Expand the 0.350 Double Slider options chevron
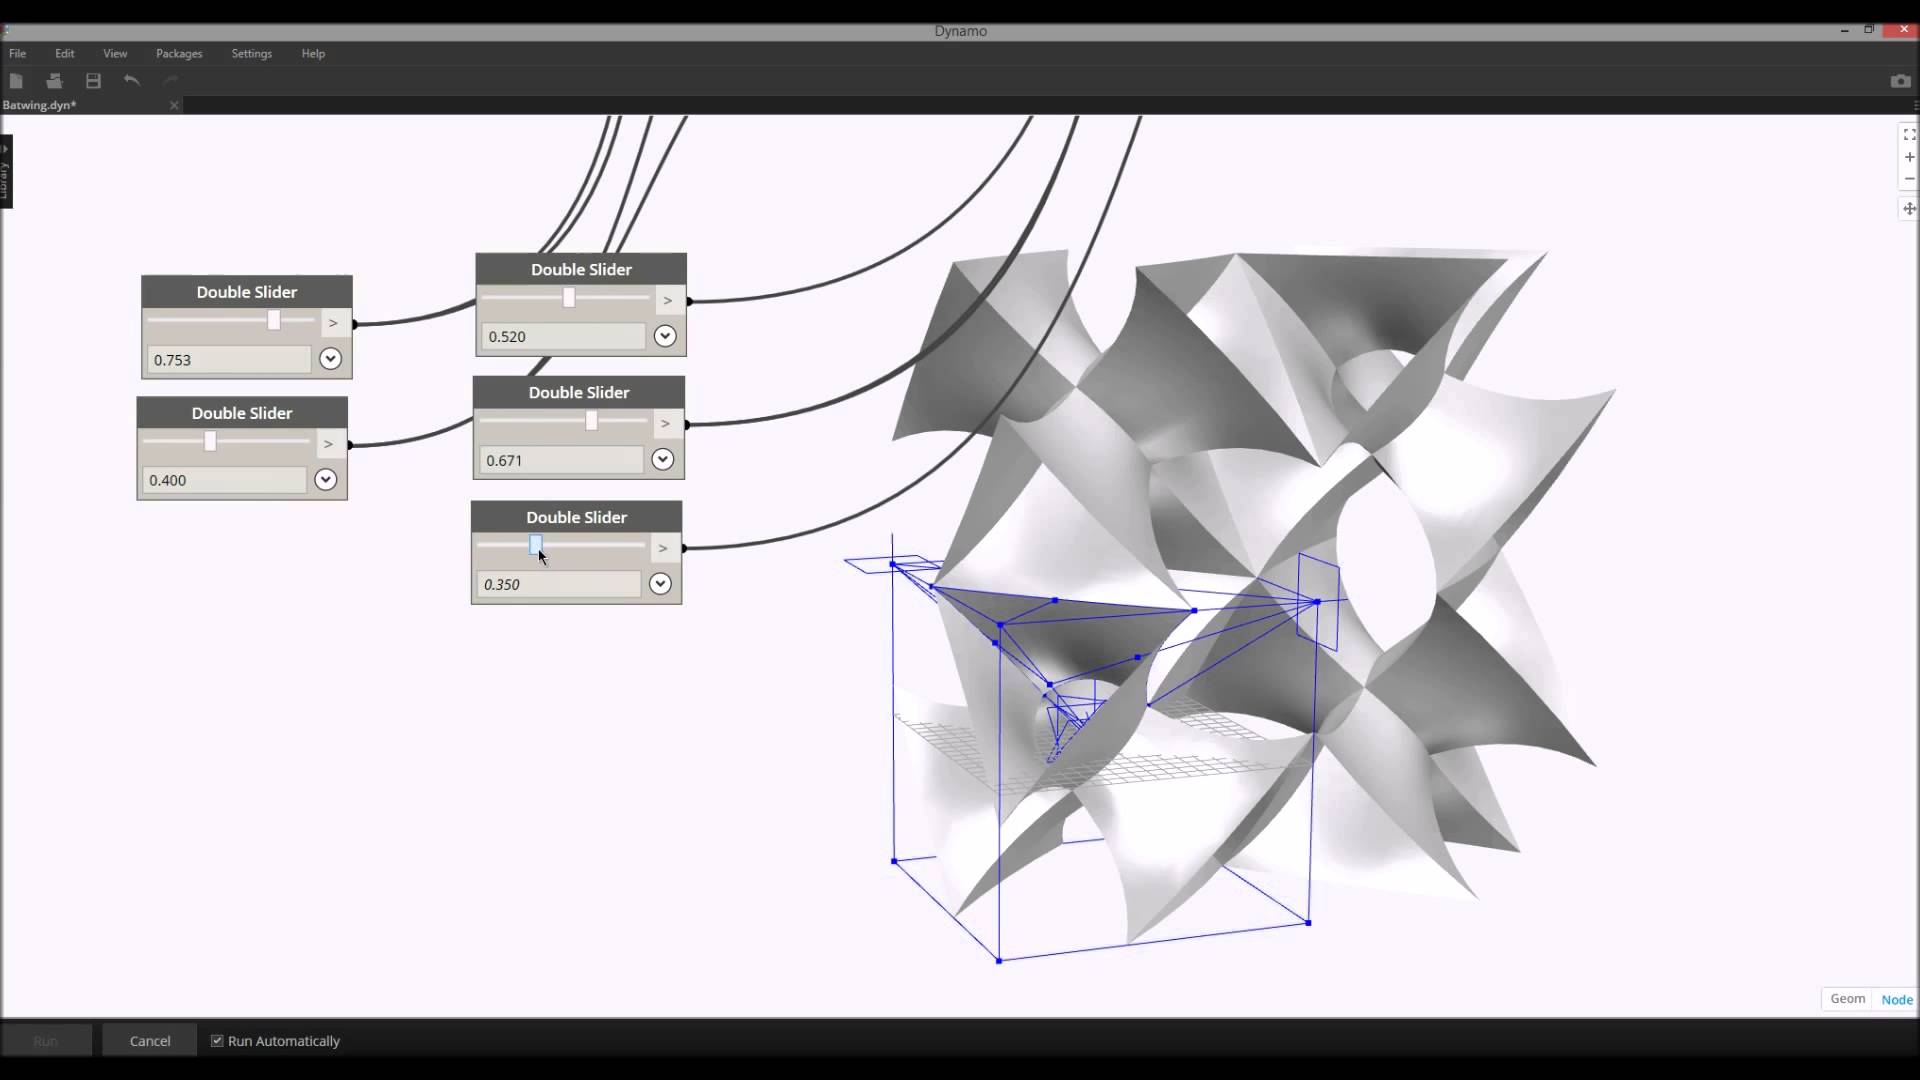The height and width of the screenshot is (1080, 1920). click(x=659, y=583)
